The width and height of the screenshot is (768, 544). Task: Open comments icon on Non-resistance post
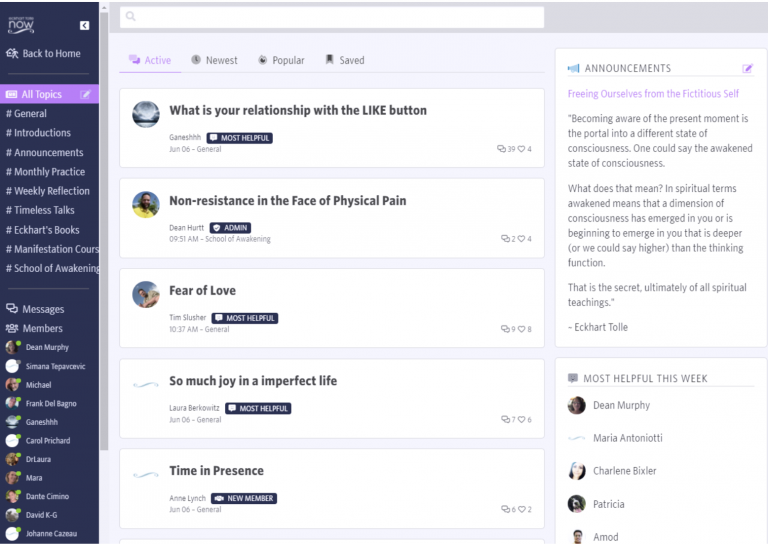point(505,239)
